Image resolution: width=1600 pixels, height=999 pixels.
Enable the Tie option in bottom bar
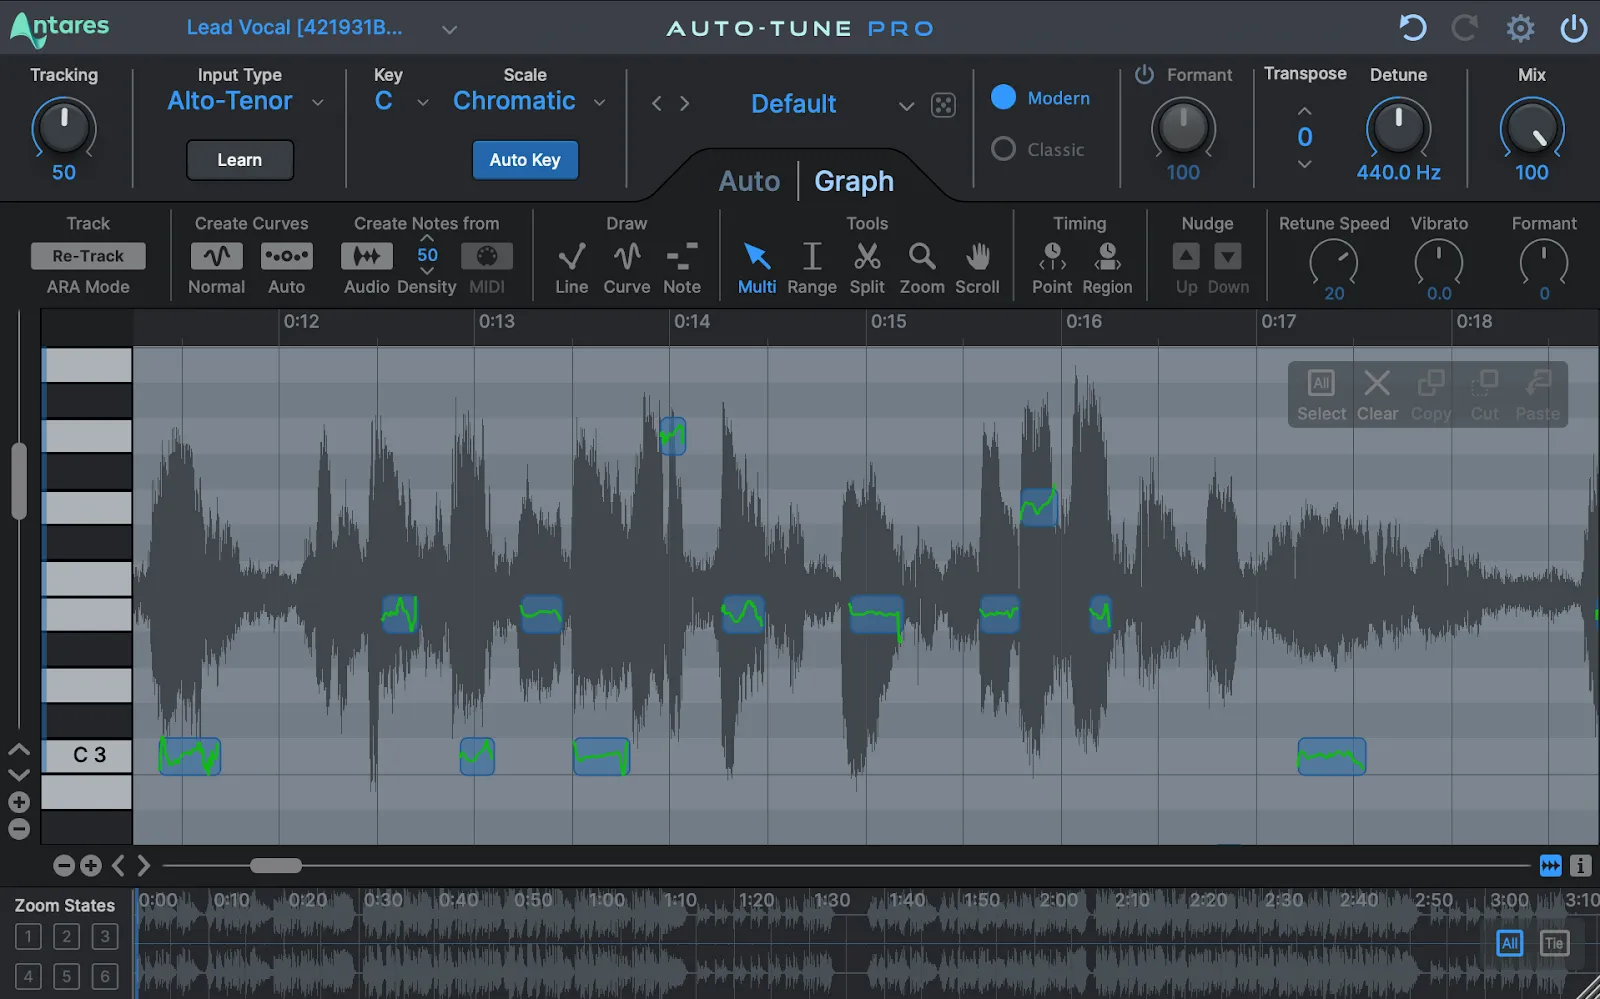point(1554,942)
